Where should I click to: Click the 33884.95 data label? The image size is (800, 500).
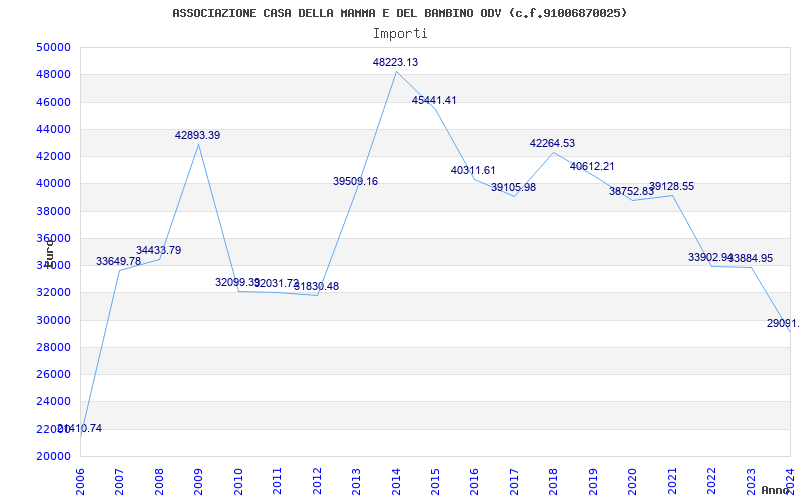point(751,258)
